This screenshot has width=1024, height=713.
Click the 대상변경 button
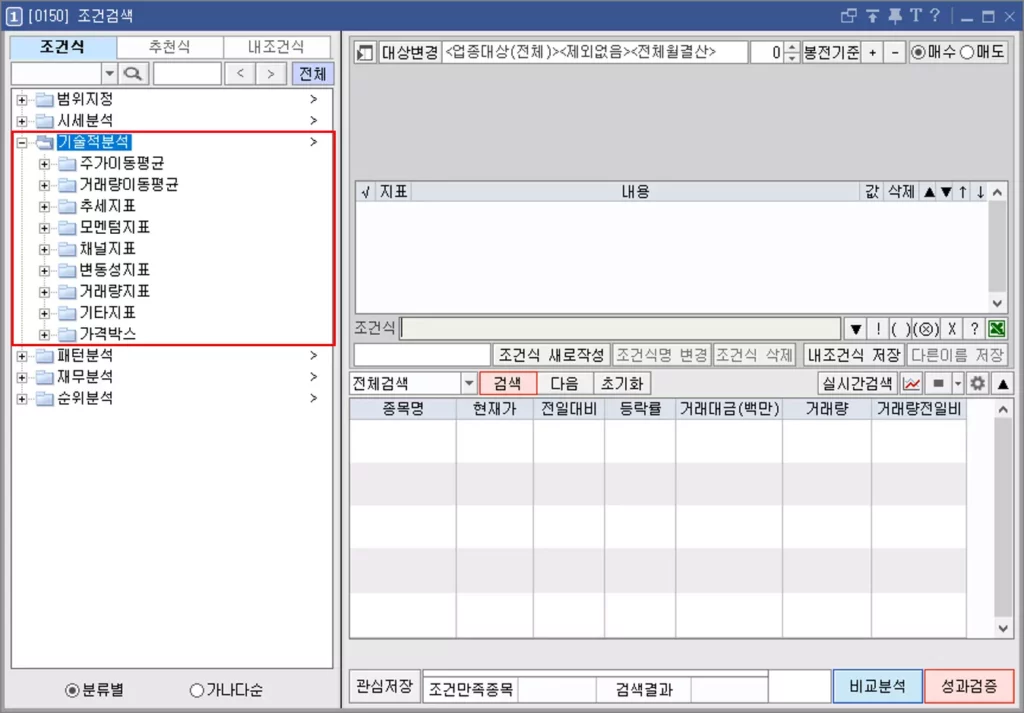[409, 53]
